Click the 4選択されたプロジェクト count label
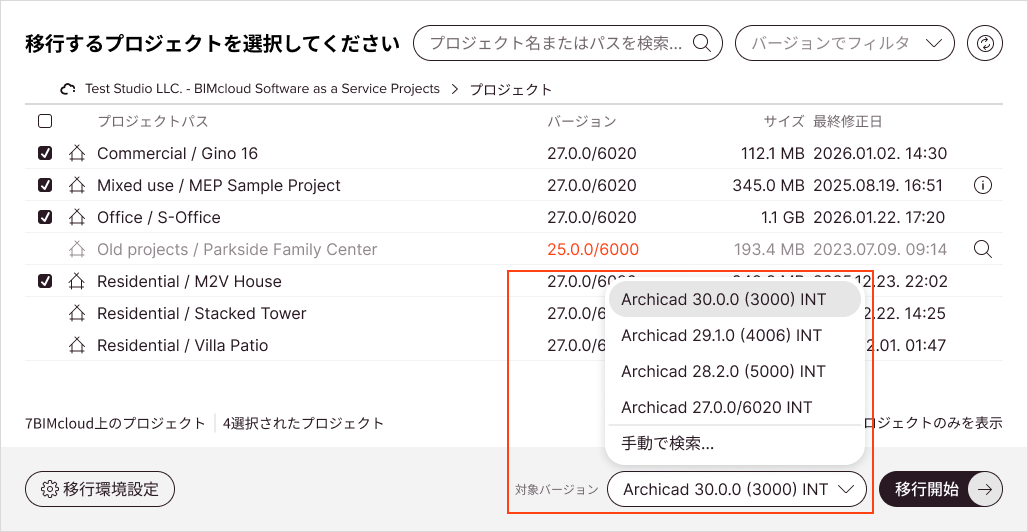 coord(303,423)
